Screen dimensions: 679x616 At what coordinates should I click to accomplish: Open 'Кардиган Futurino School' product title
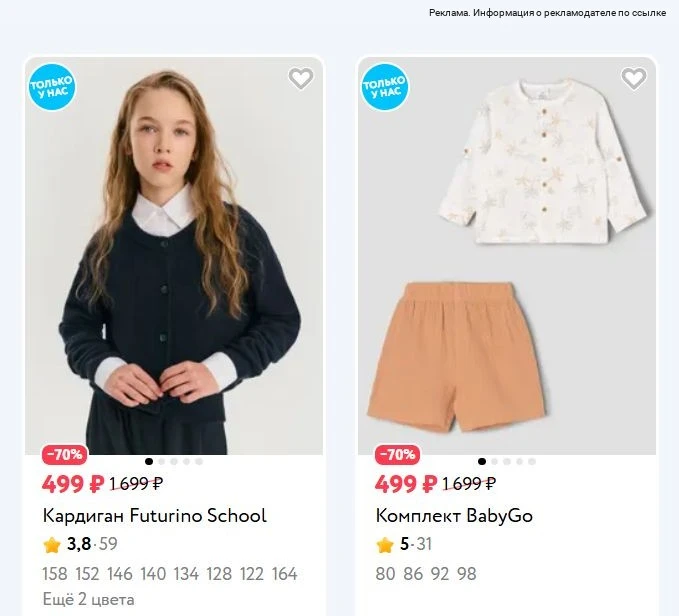[x=155, y=516]
